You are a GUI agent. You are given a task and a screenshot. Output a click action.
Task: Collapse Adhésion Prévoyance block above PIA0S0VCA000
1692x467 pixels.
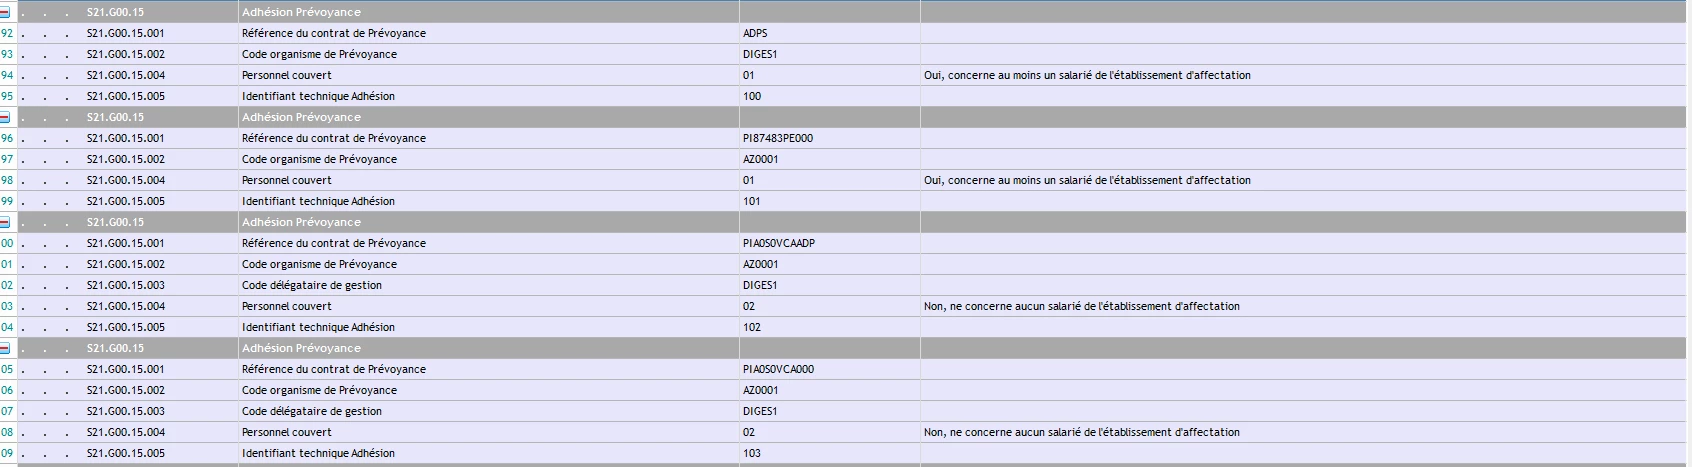point(4,348)
